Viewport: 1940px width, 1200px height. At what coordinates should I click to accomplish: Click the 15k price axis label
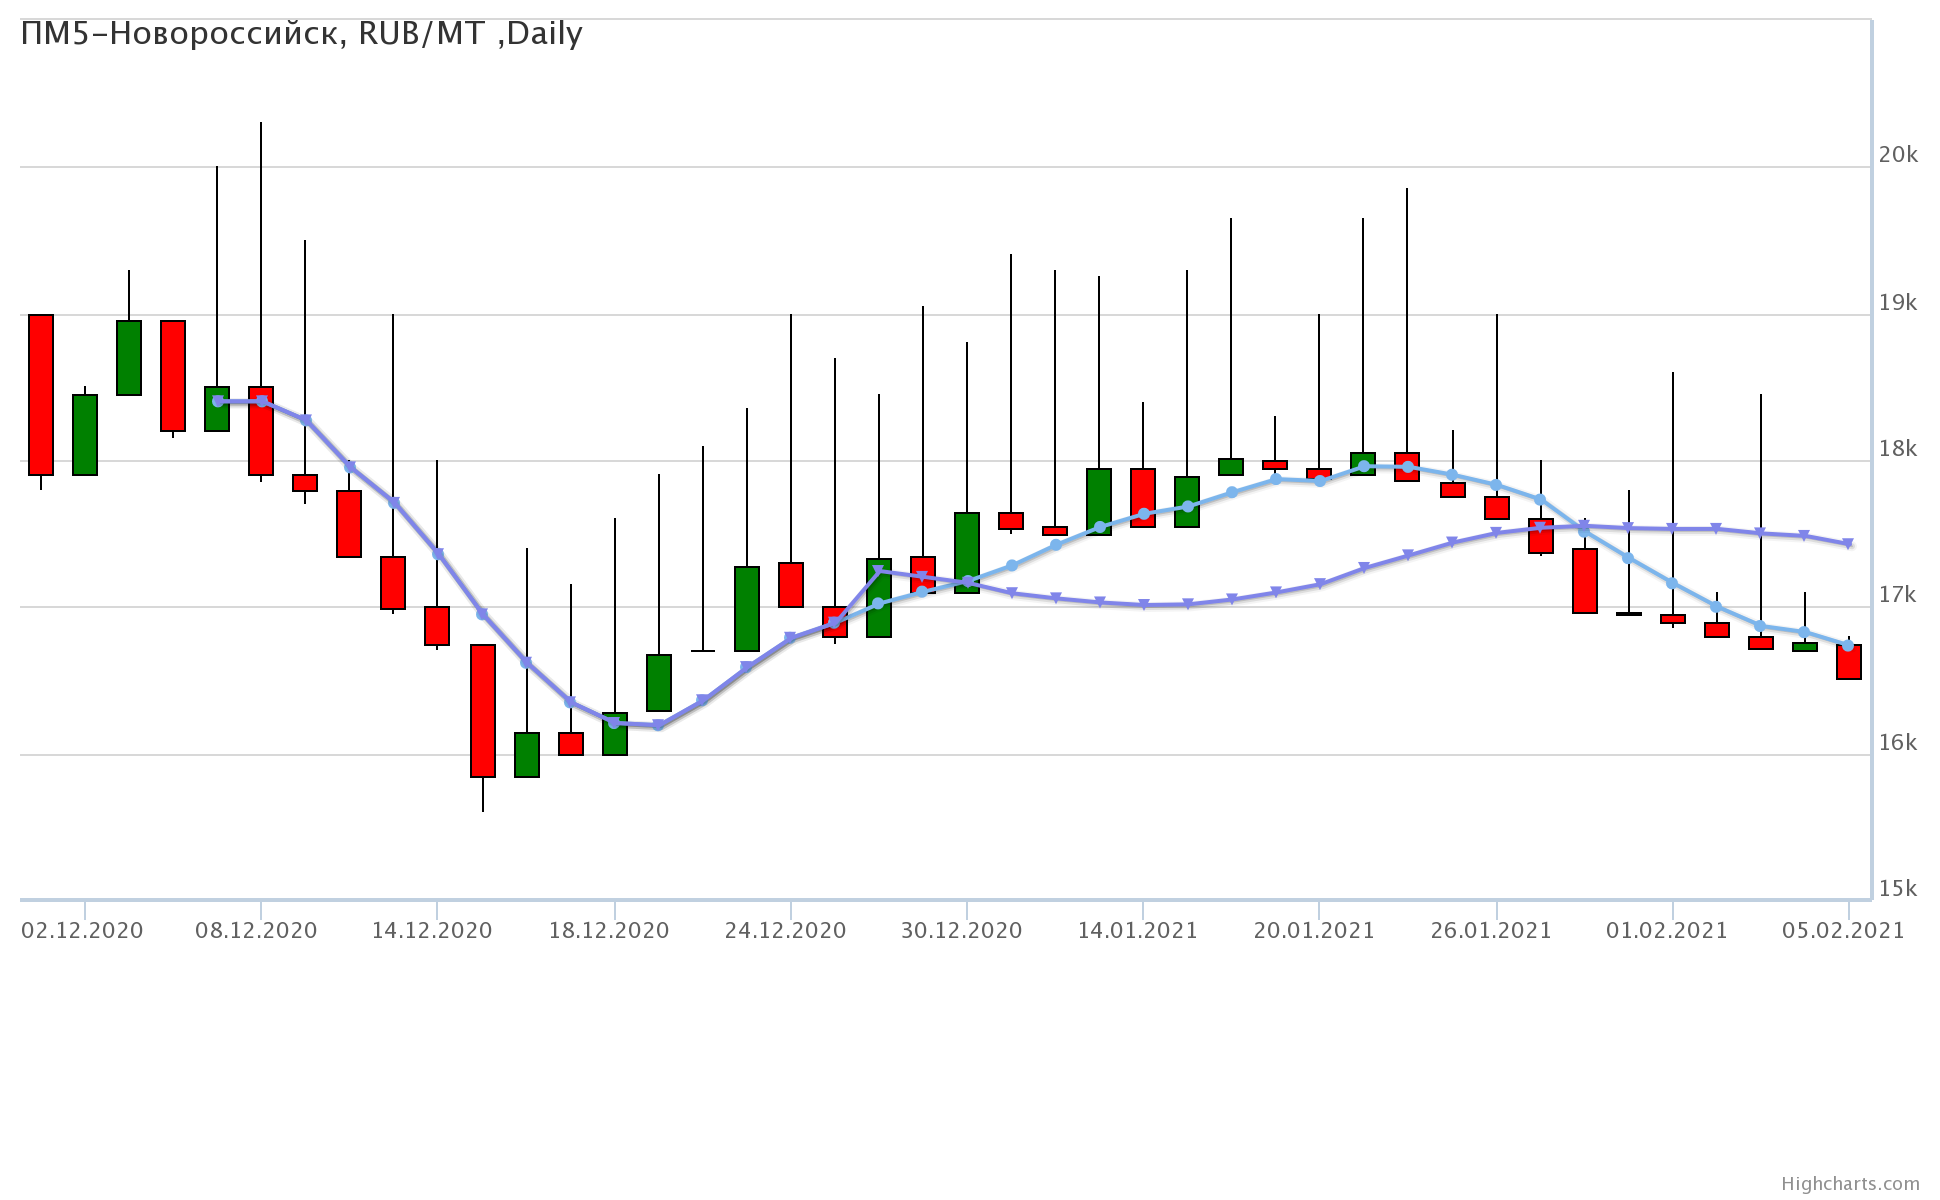(x=1898, y=889)
